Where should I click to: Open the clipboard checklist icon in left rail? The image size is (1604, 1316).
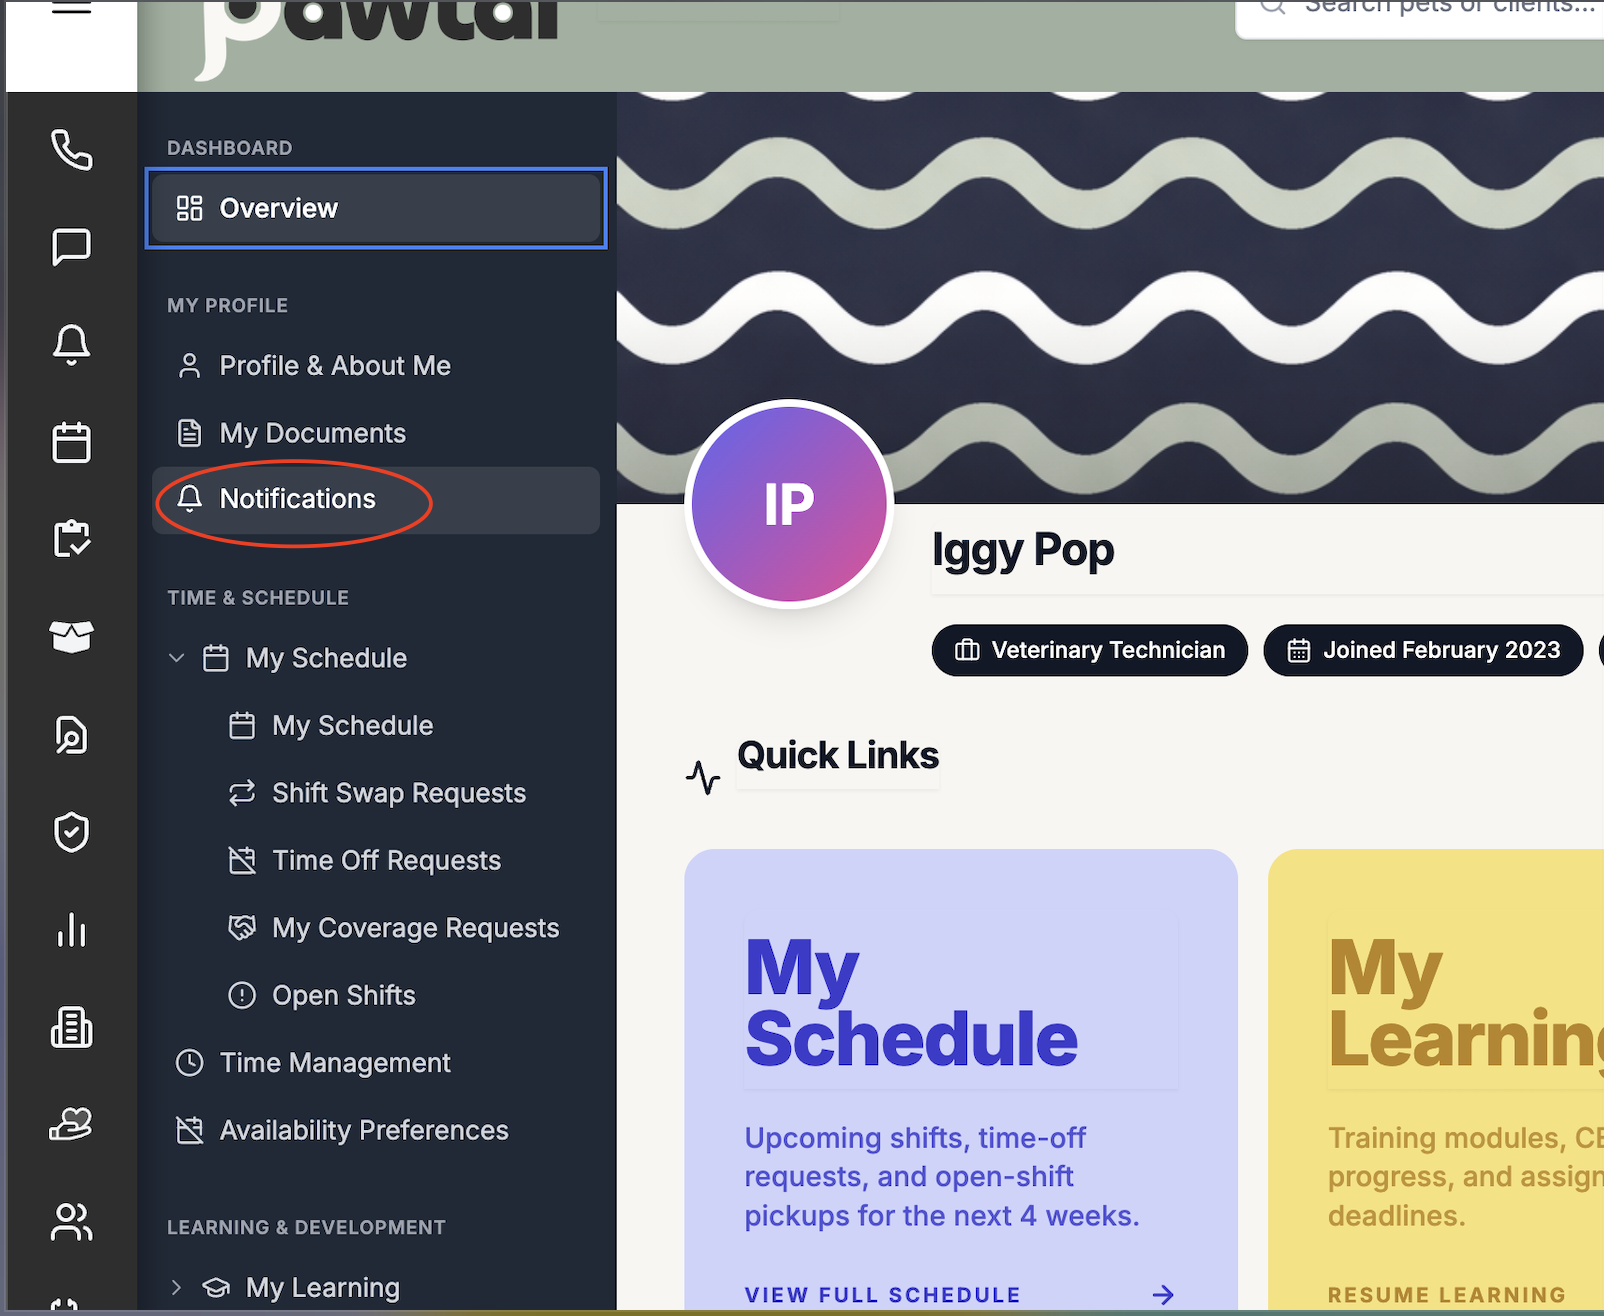71,539
